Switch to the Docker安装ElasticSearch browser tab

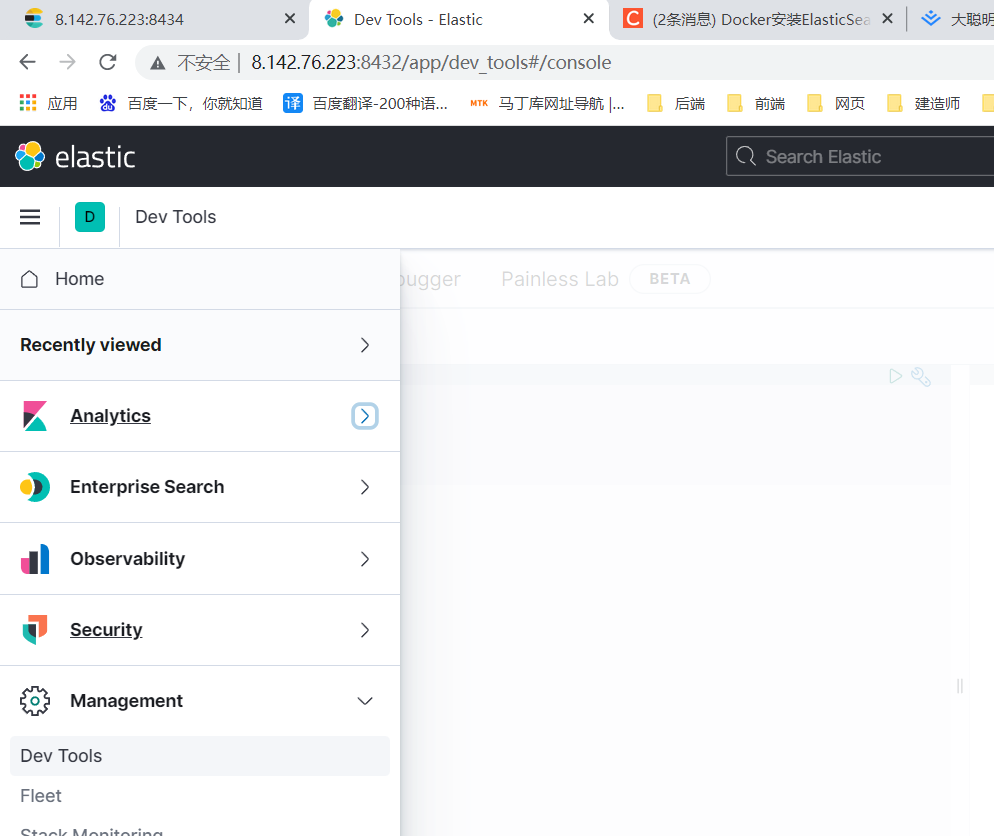pos(758,20)
